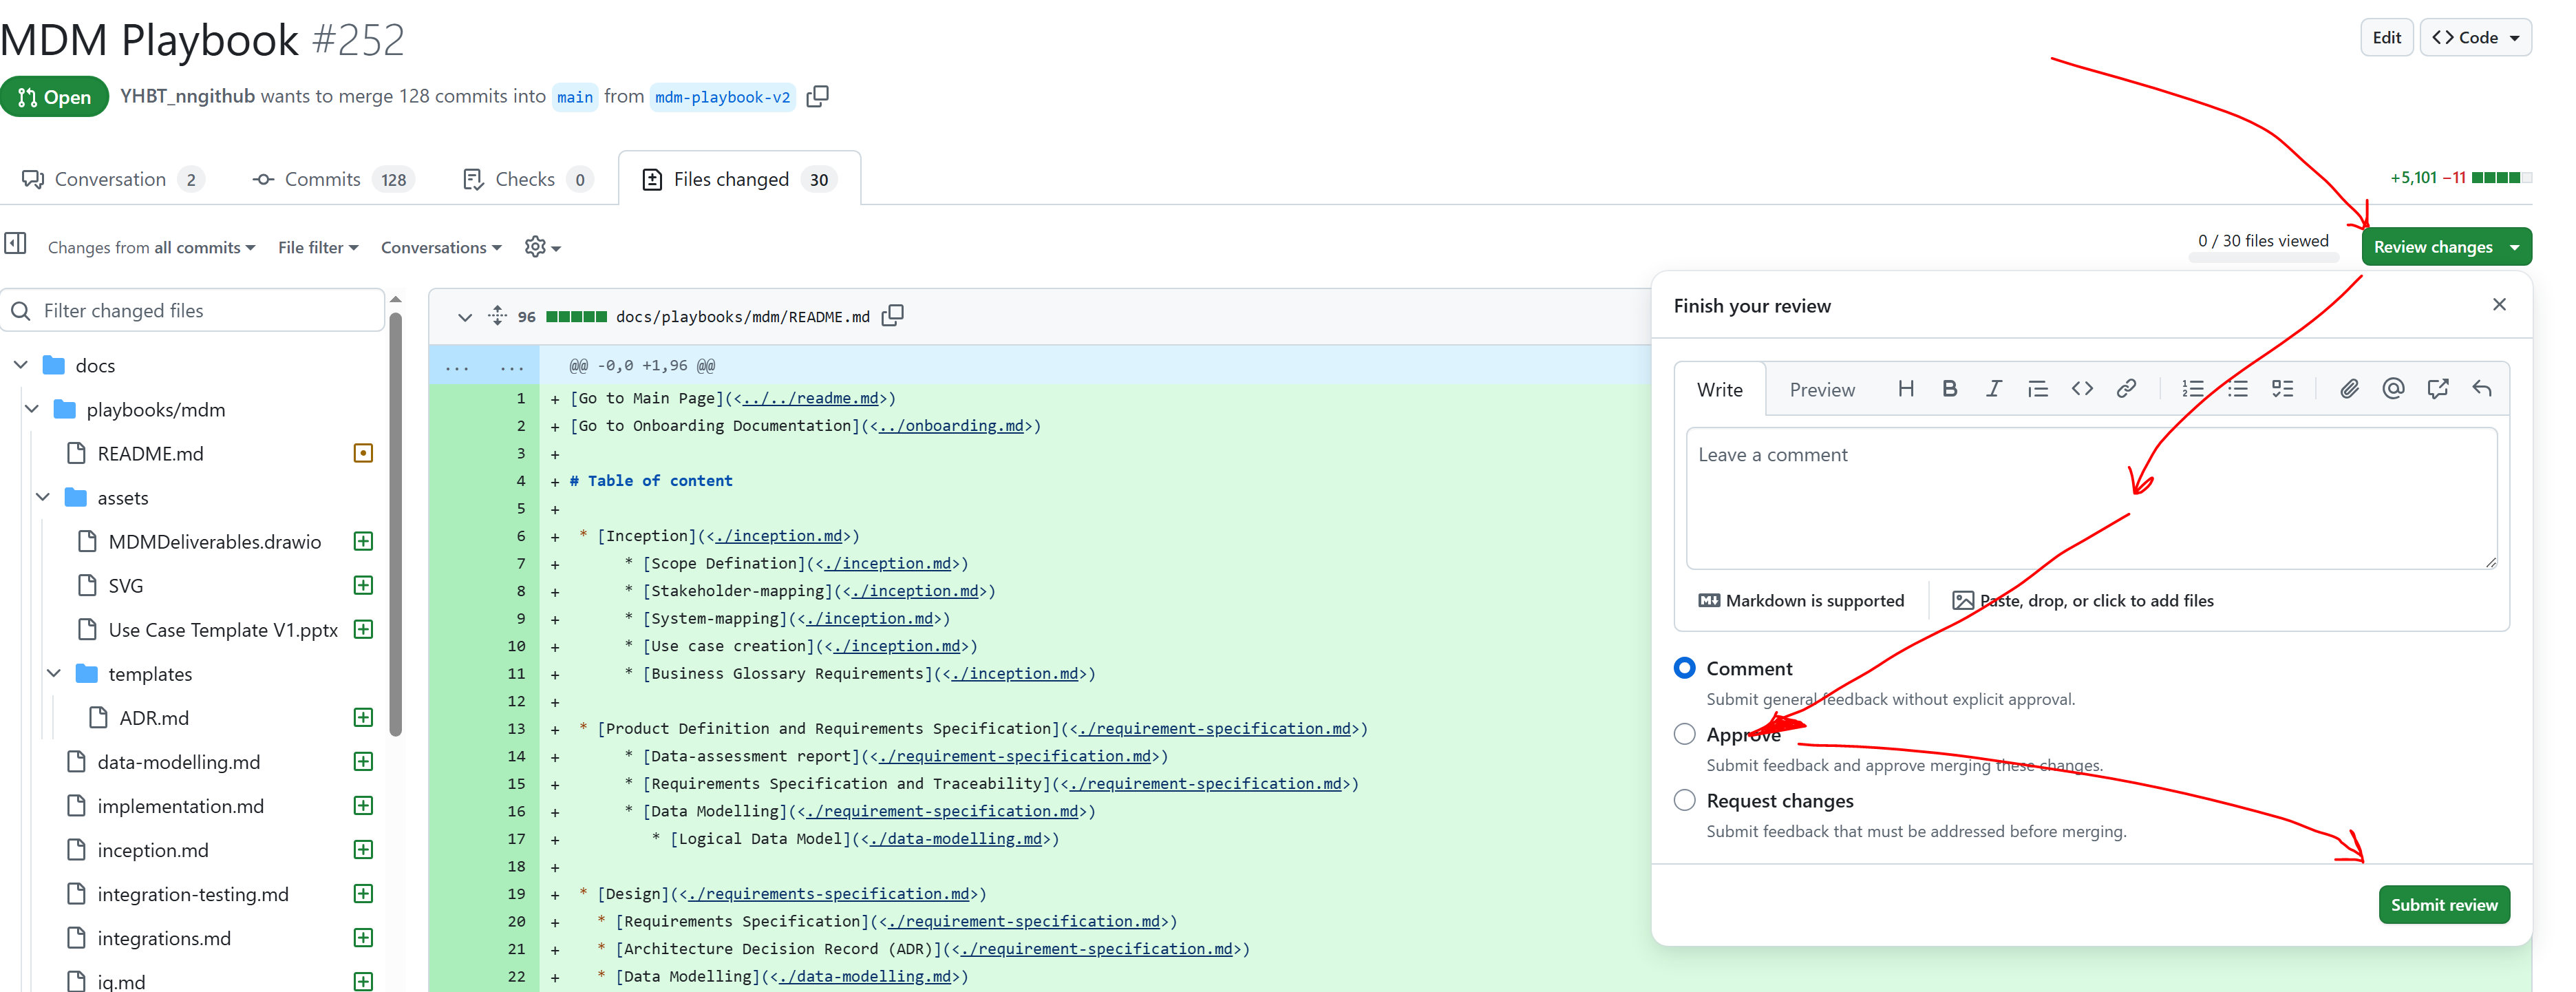Click the Edit title button

2386,37
